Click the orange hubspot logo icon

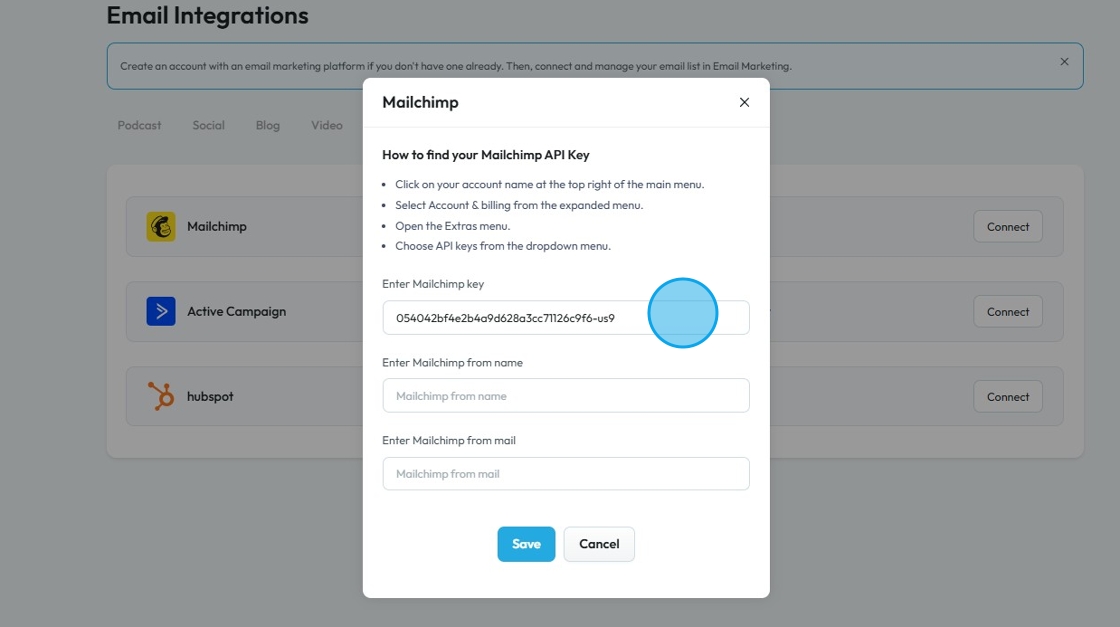click(160, 397)
